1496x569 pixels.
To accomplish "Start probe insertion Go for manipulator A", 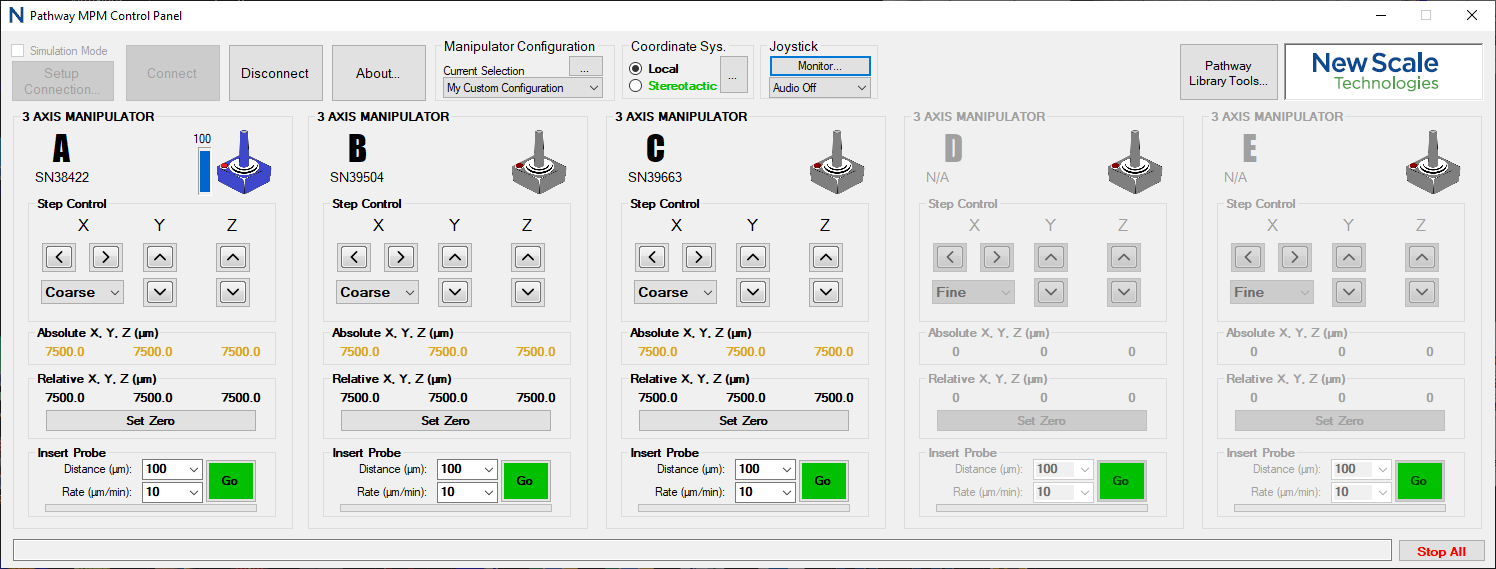I will (x=230, y=481).
